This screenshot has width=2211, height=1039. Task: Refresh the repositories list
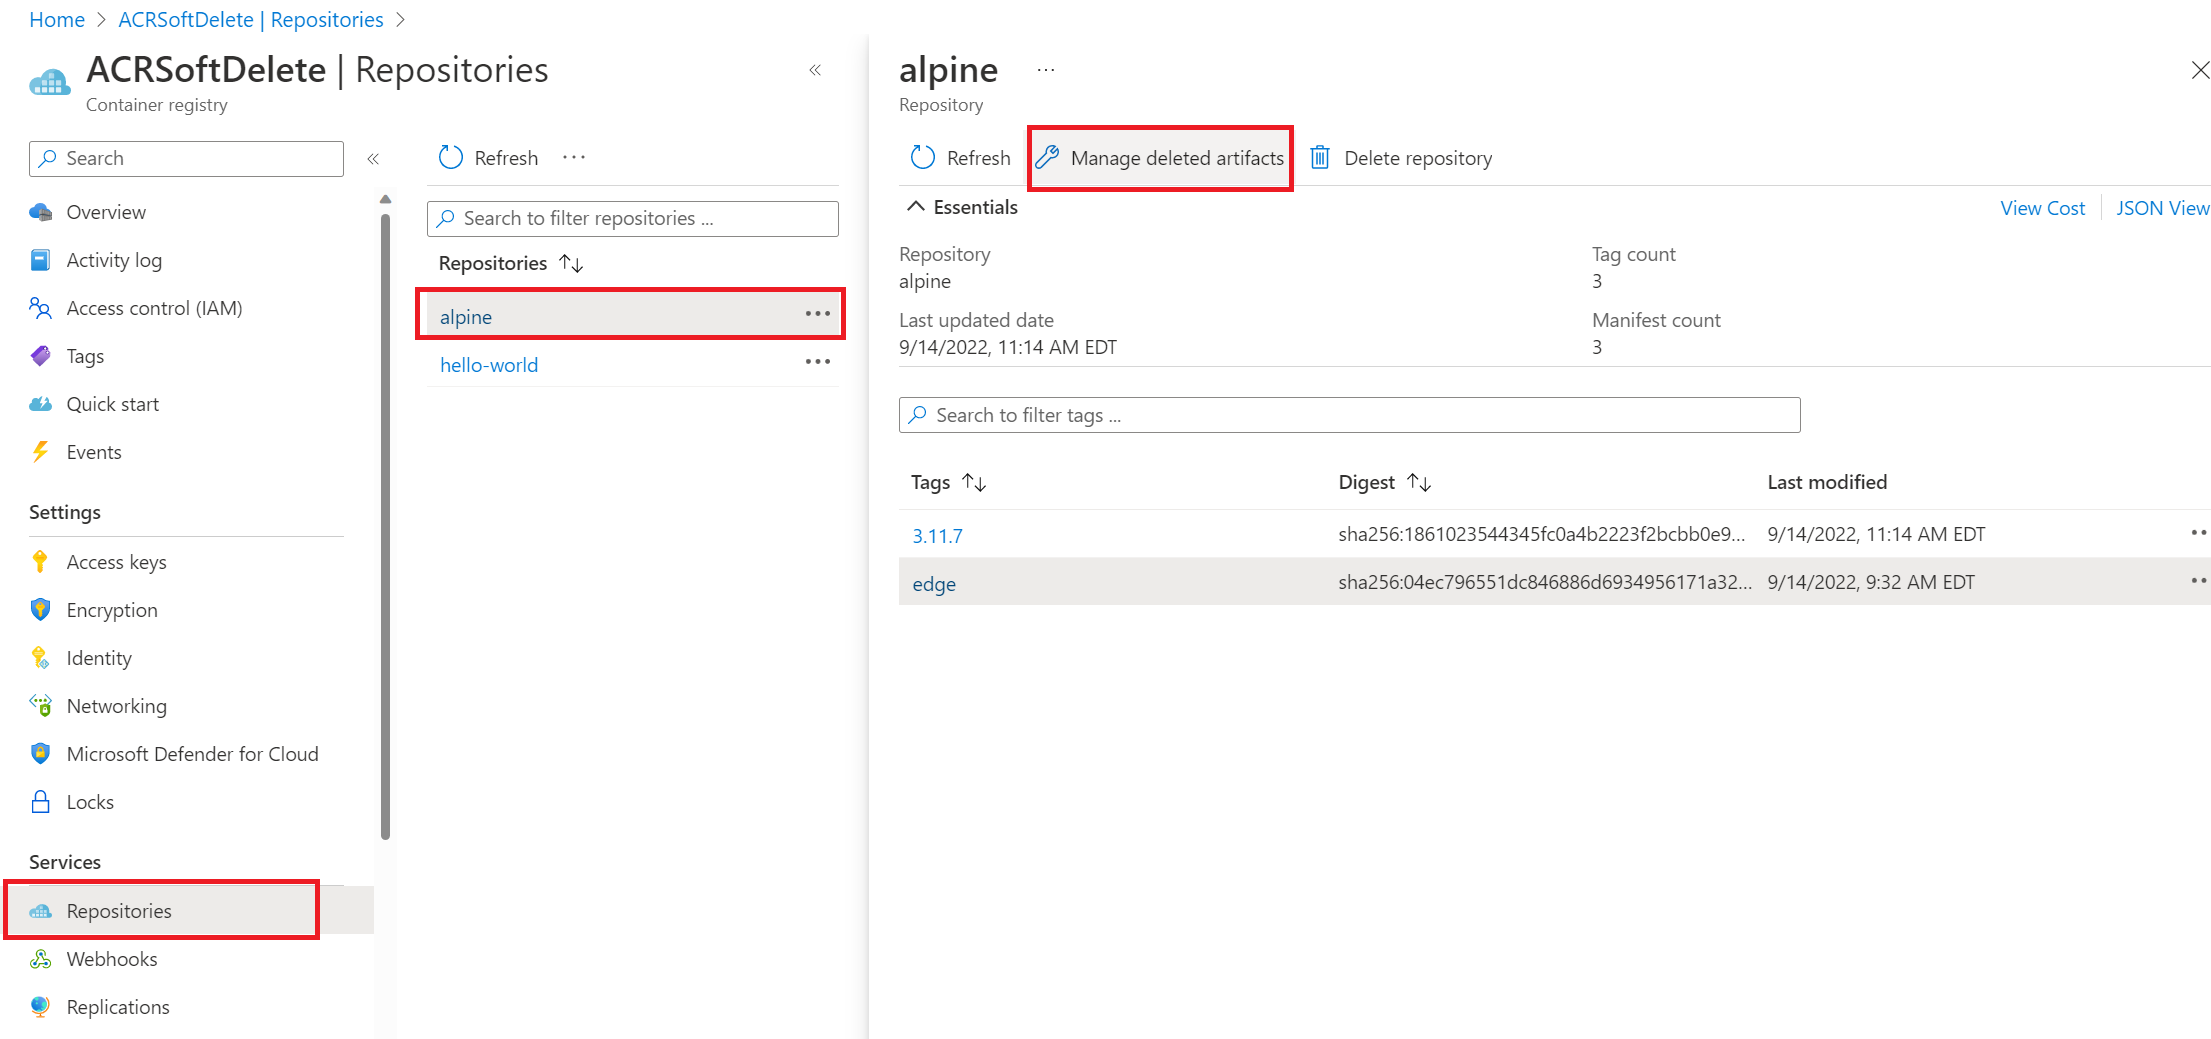(488, 158)
